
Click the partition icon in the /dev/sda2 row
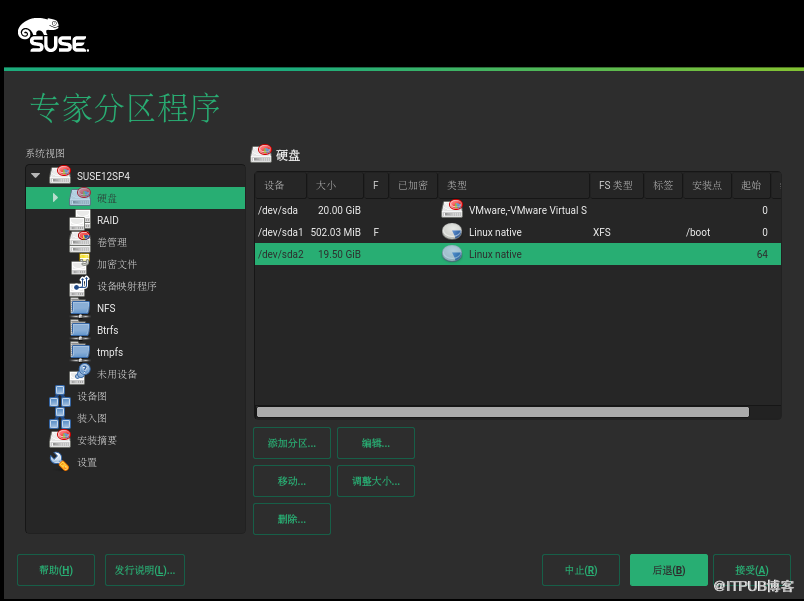pyautogui.click(x=452, y=253)
